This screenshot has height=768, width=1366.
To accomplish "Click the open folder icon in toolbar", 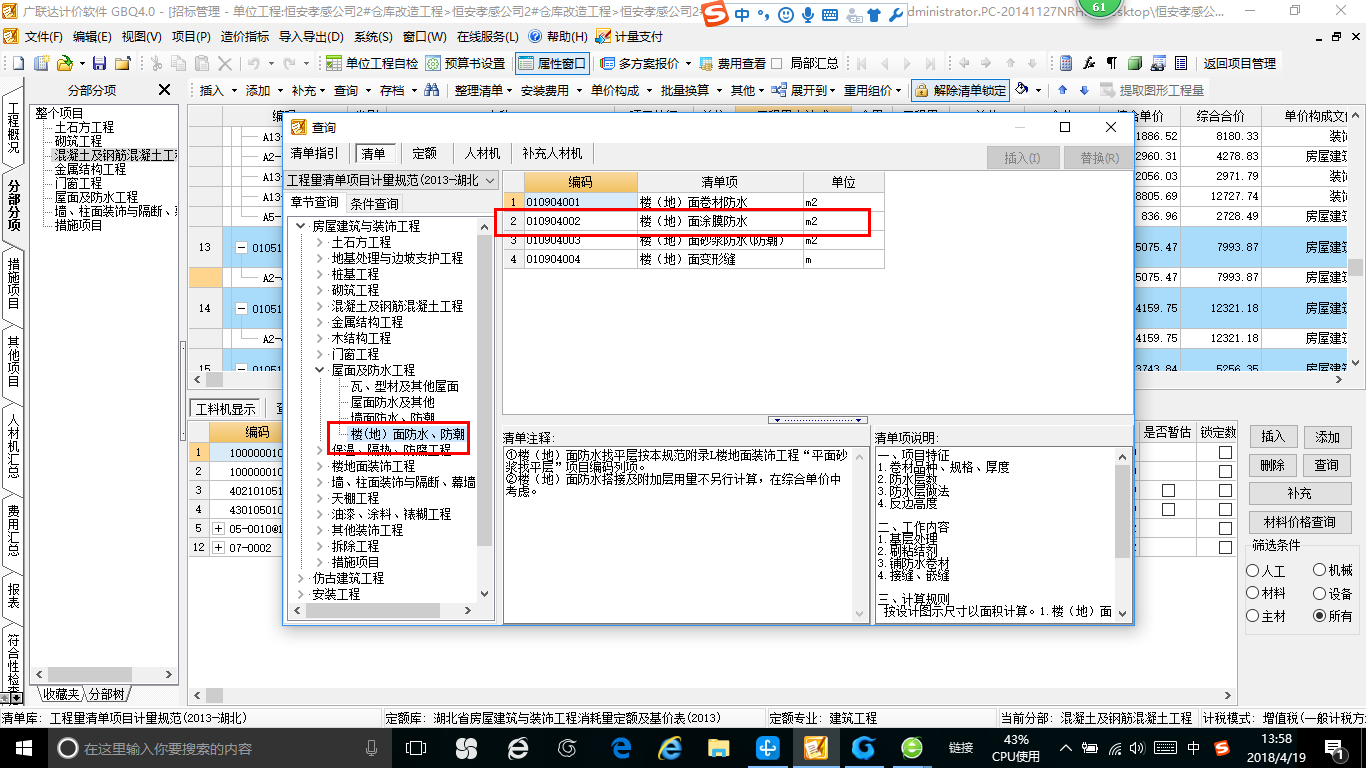I will pos(64,63).
